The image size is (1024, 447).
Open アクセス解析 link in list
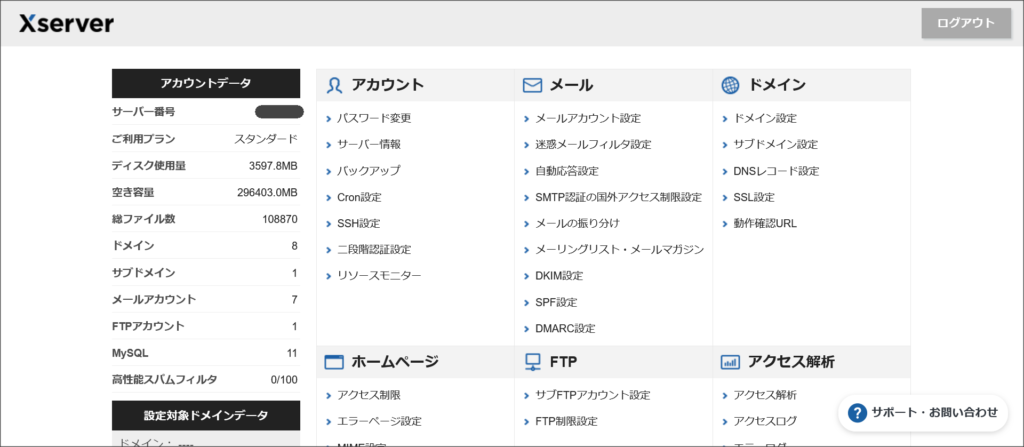[765, 395]
